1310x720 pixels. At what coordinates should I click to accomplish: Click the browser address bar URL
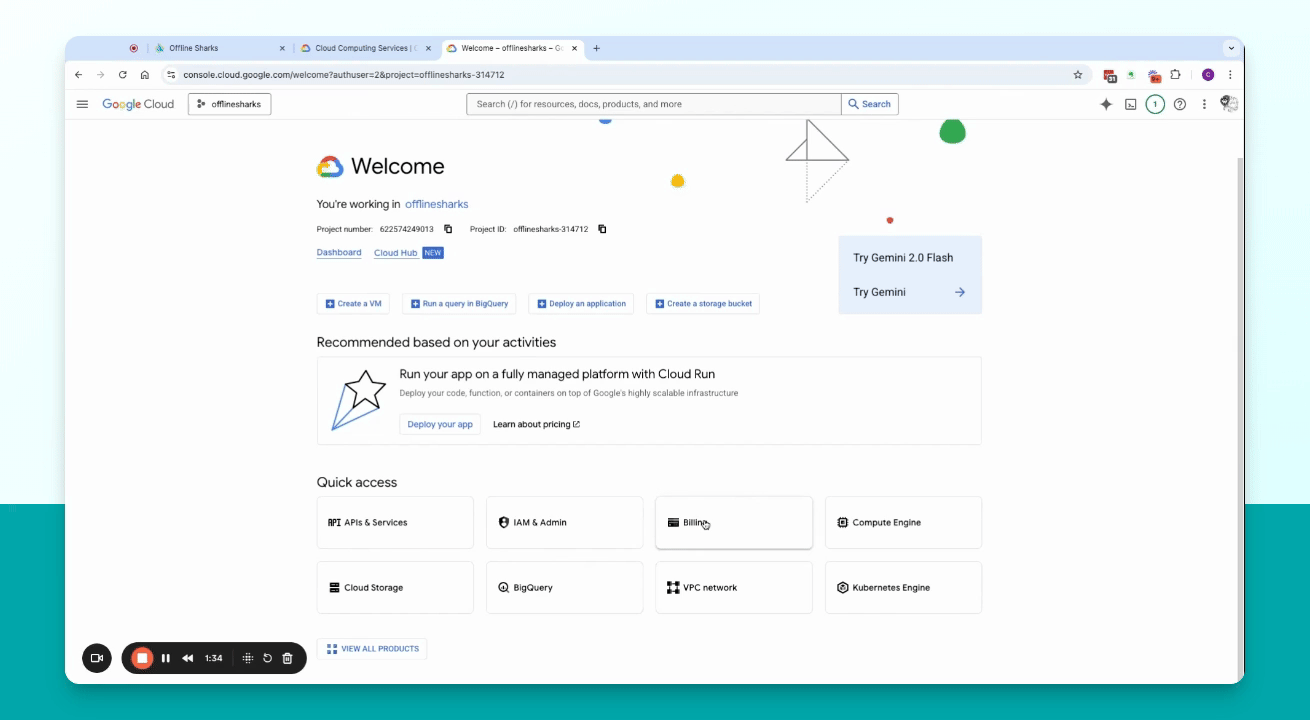[x=343, y=75]
